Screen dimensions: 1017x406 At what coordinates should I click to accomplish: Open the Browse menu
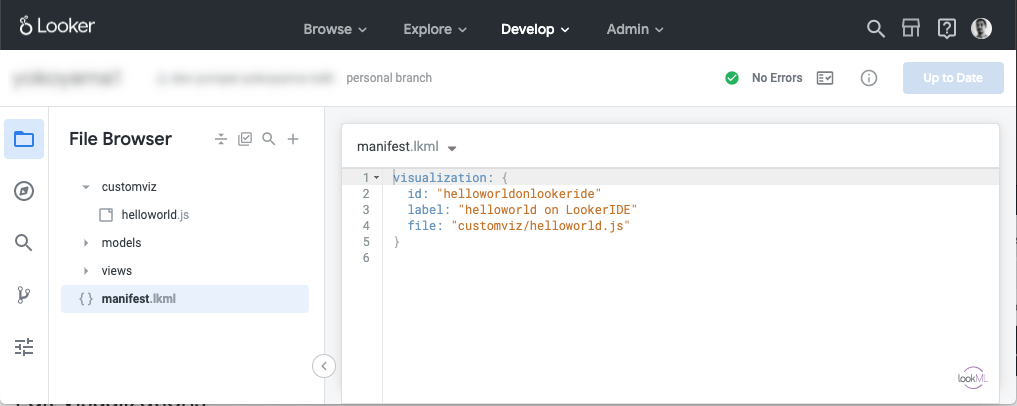(335, 29)
